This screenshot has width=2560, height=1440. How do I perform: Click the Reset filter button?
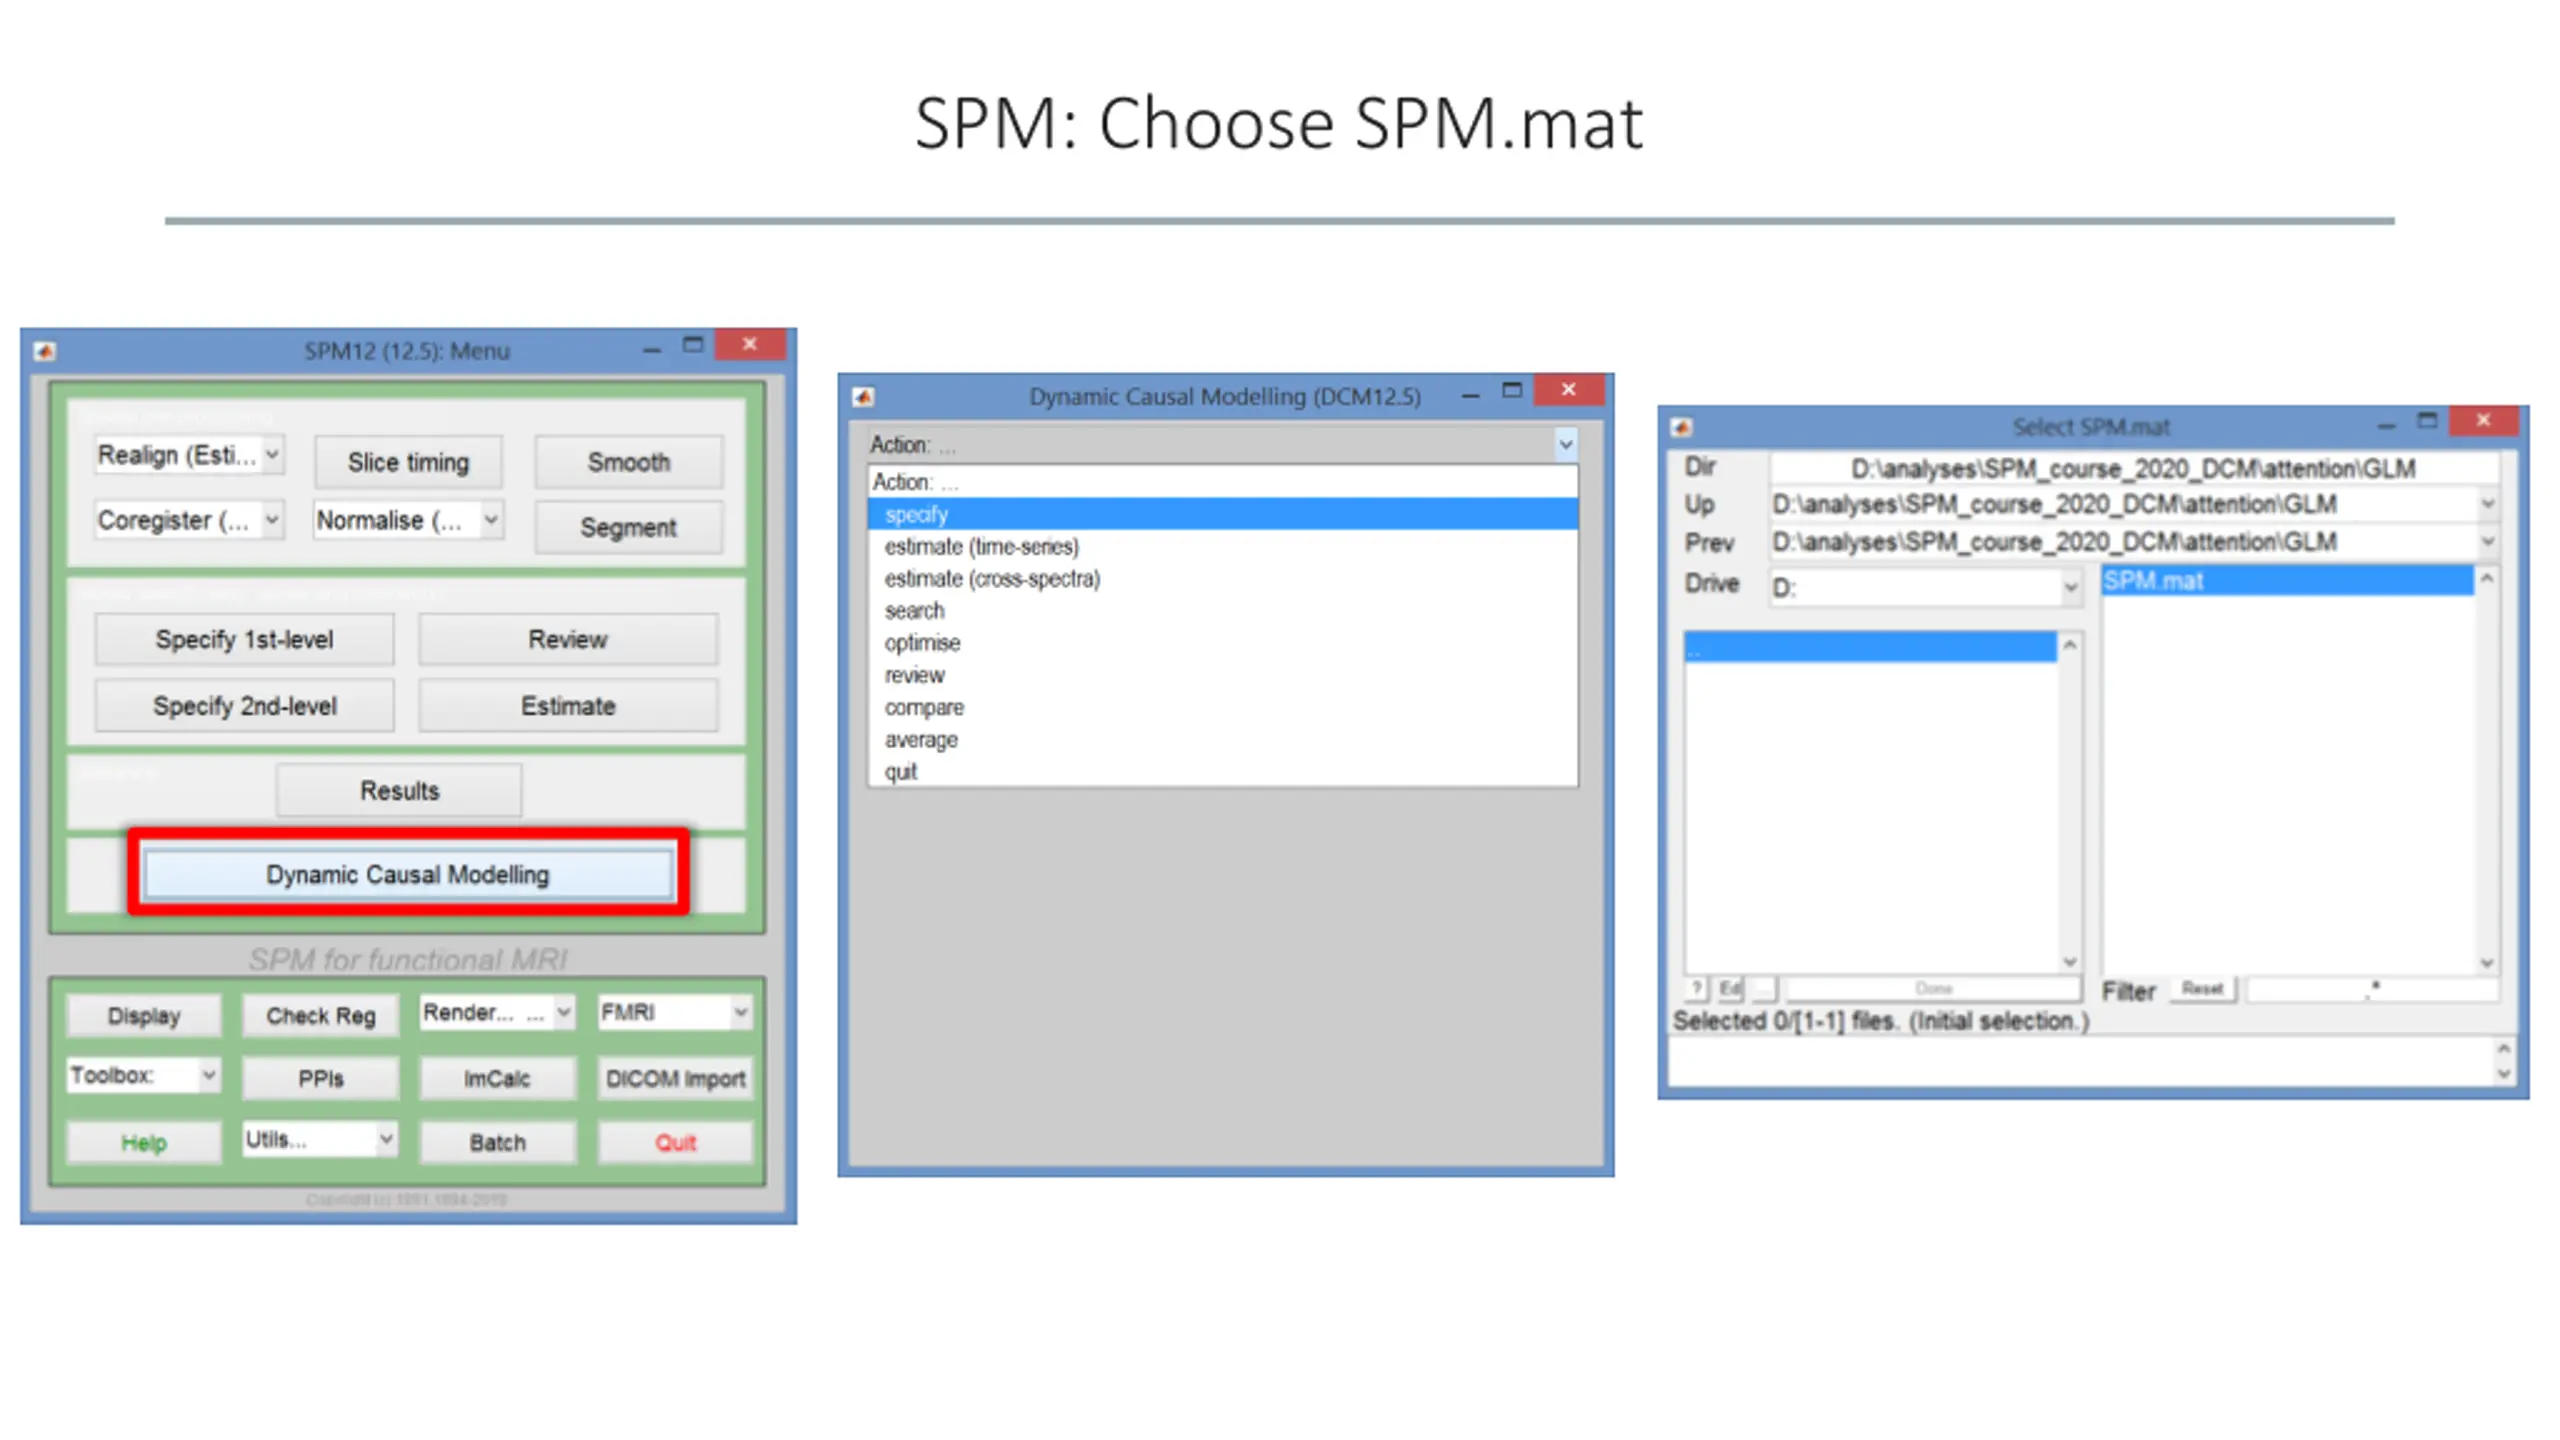pyautogui.click(x=2202, y=988)
